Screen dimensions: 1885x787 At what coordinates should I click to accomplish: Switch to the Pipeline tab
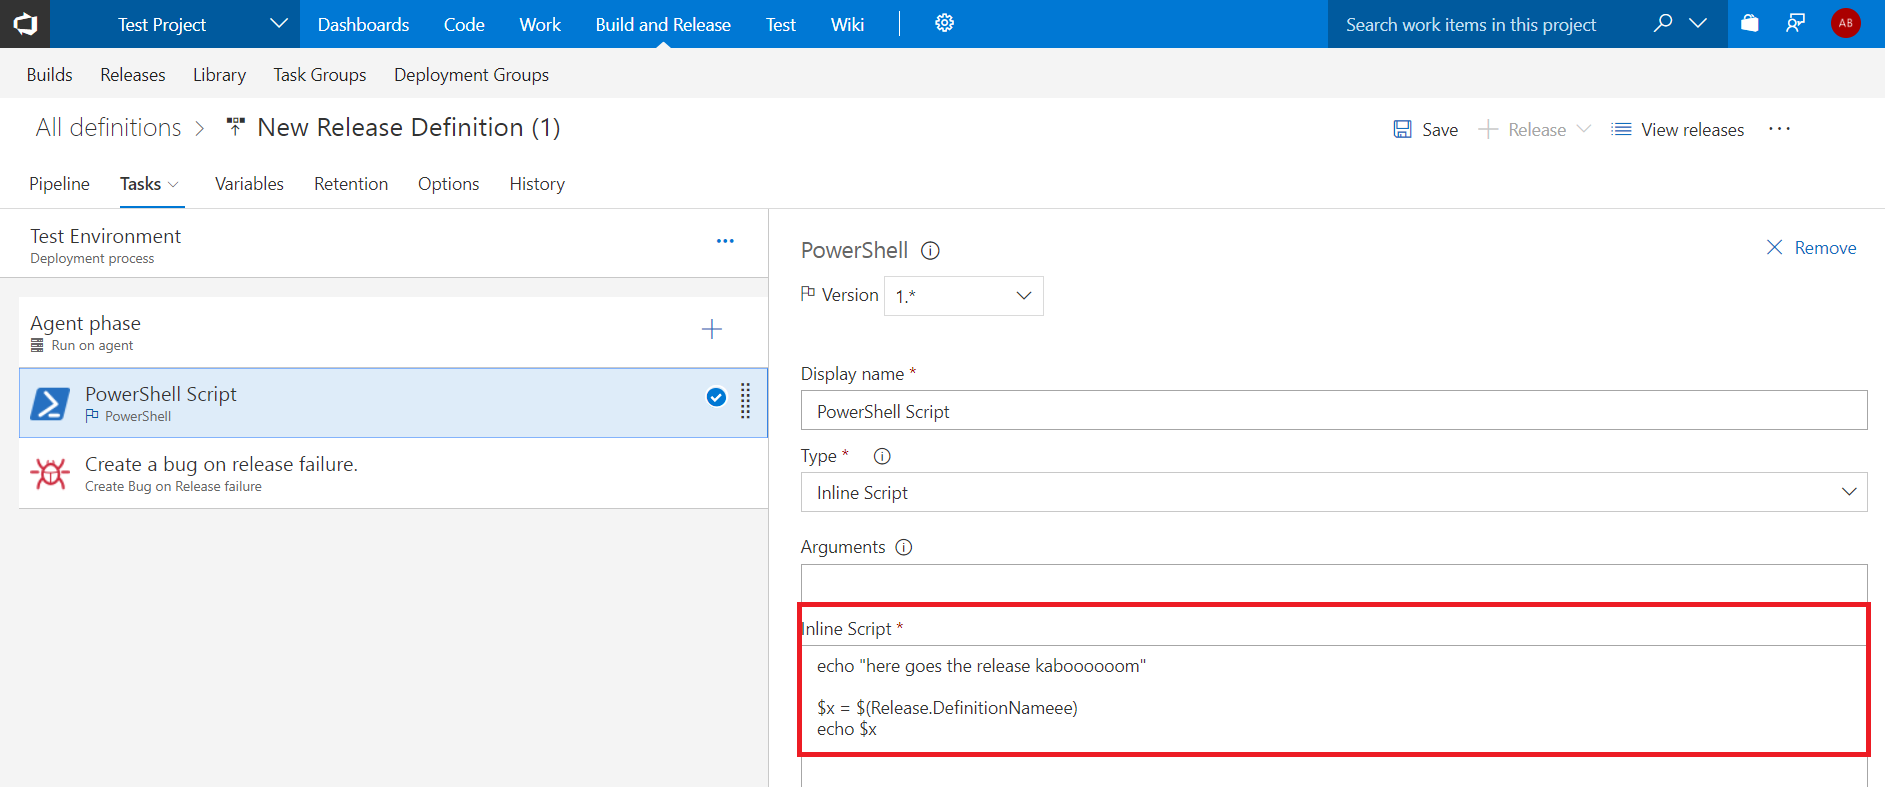point(59,184)
